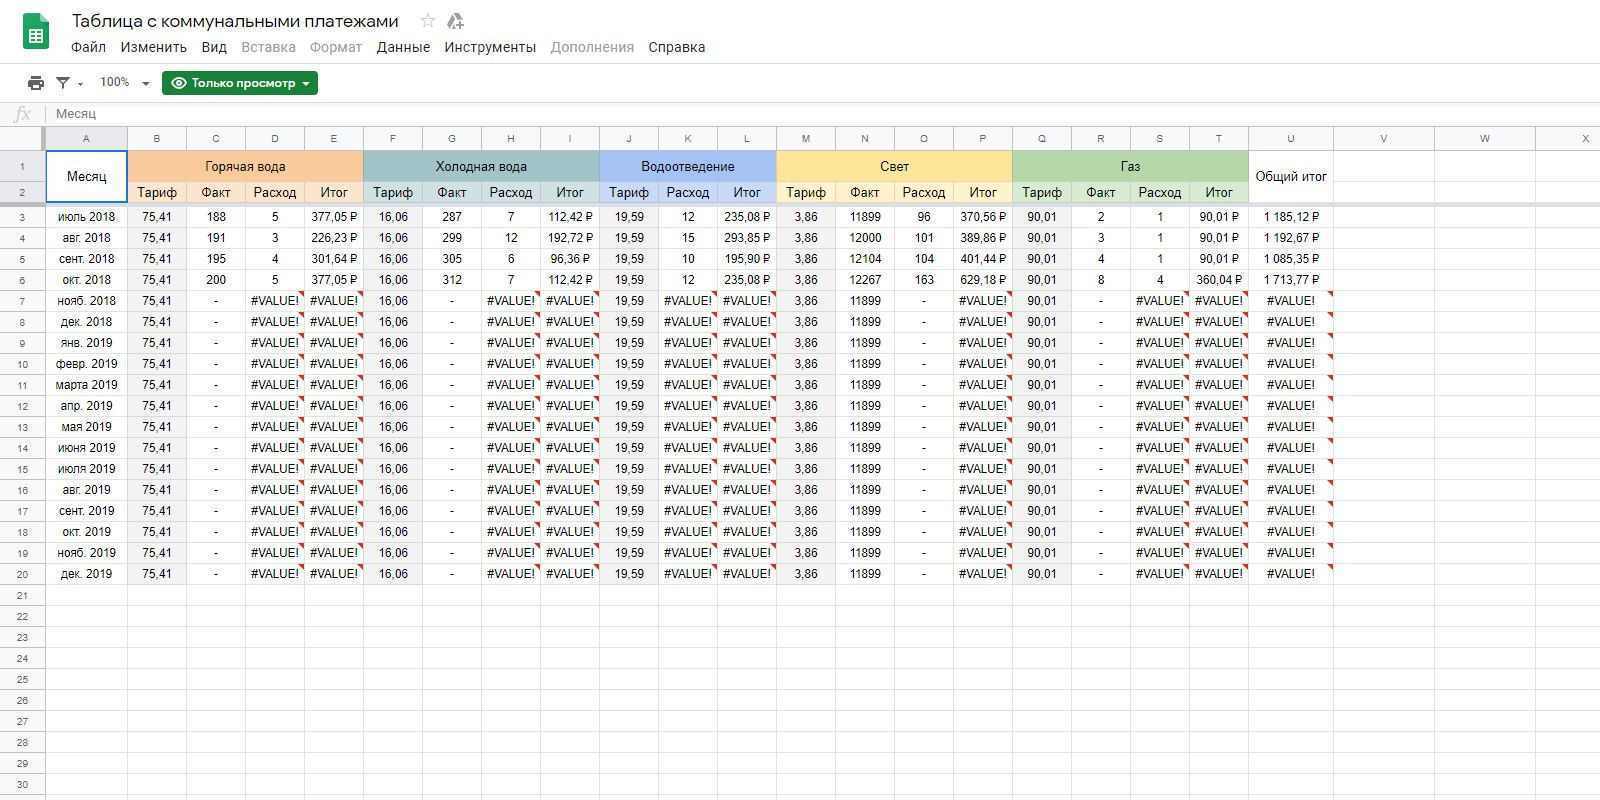
Task: Select column U header
Action: (1290, 139)
